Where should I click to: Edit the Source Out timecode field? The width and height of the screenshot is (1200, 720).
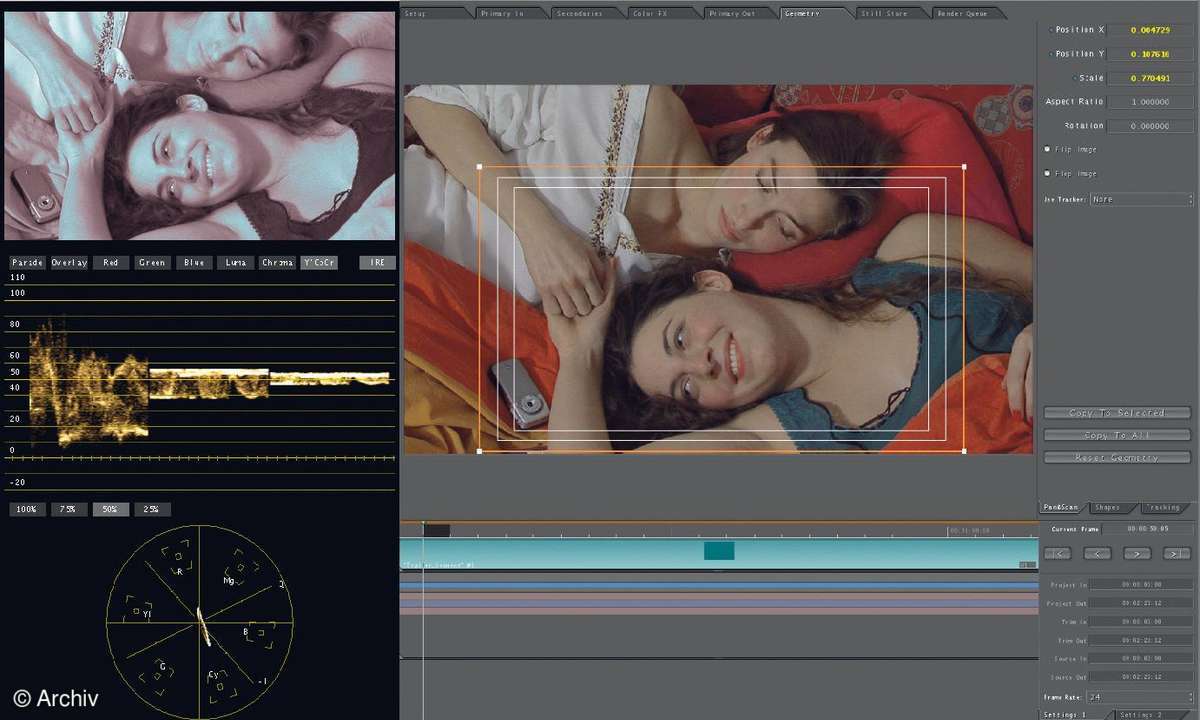pos(1141,677)
